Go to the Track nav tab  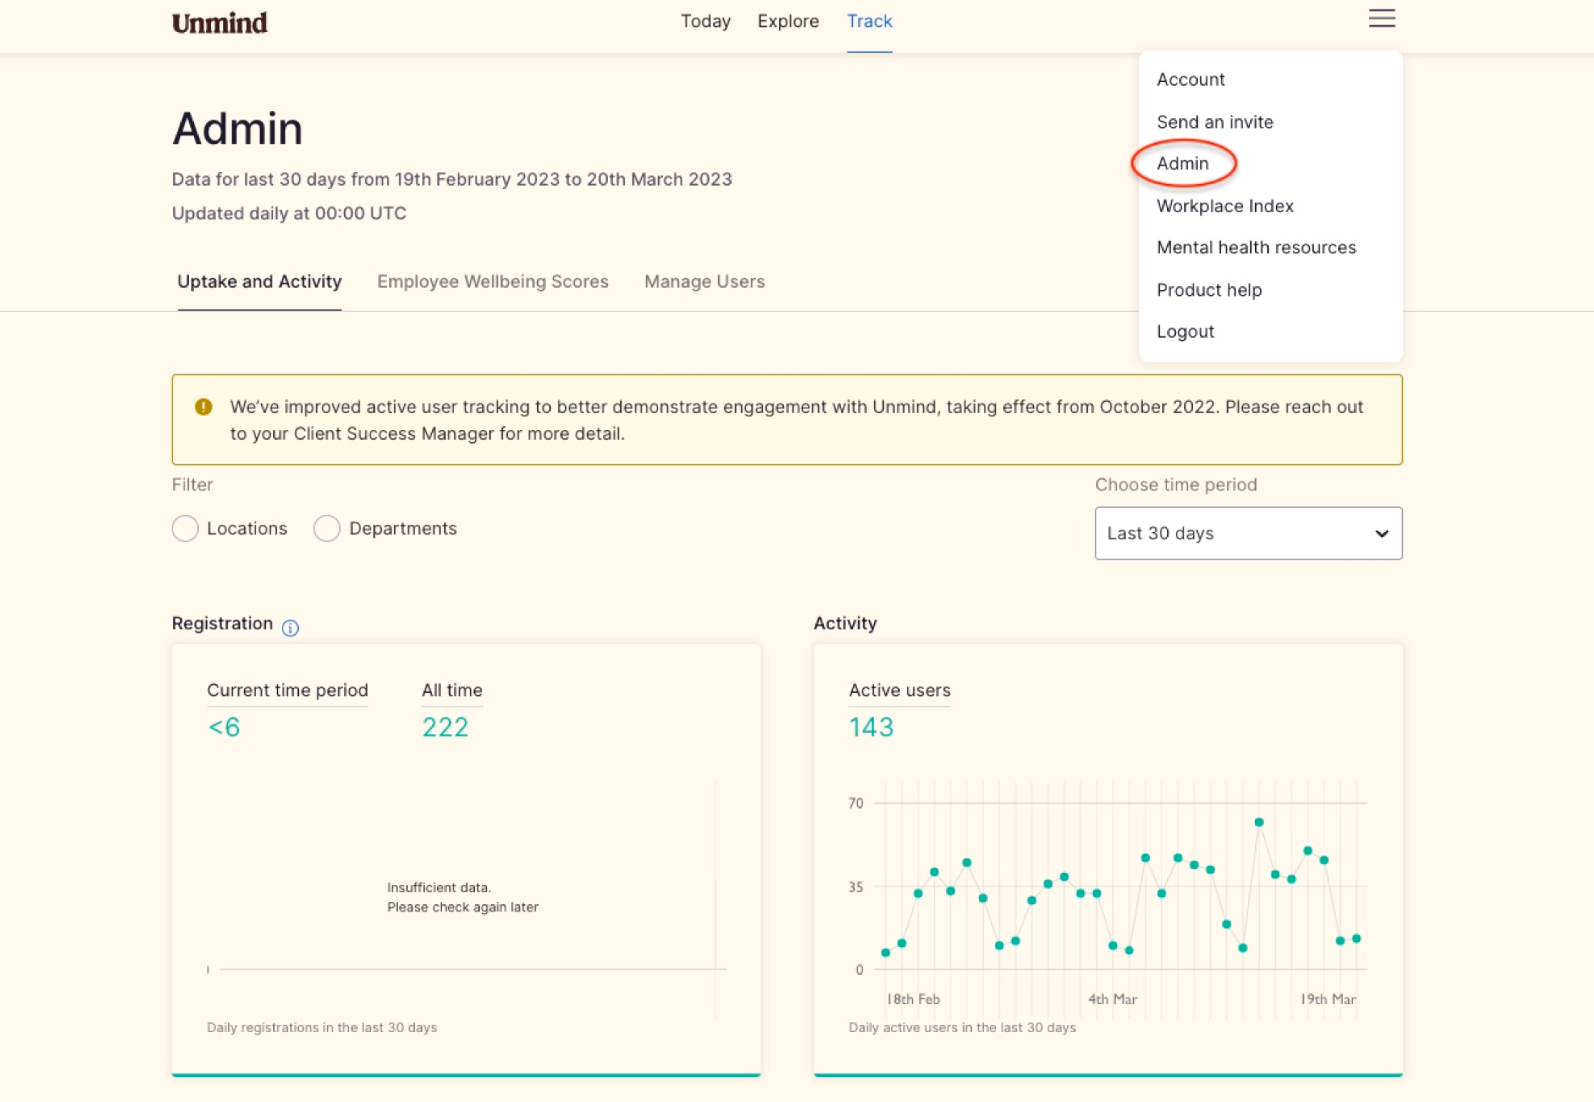point(869,21)
